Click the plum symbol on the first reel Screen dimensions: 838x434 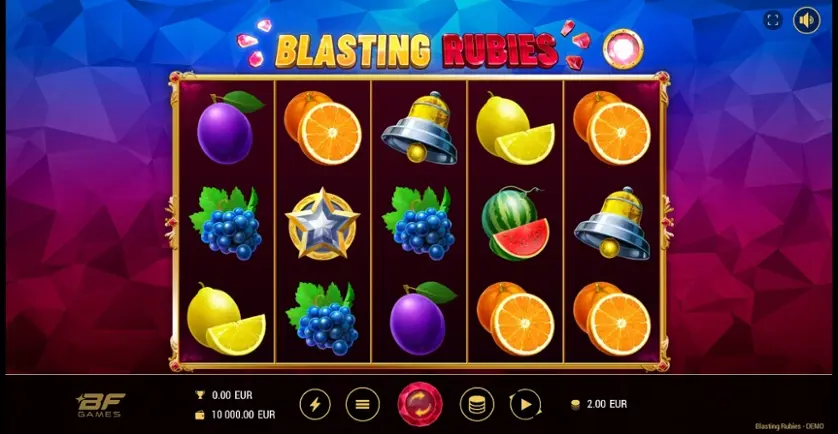click(229, 127)
